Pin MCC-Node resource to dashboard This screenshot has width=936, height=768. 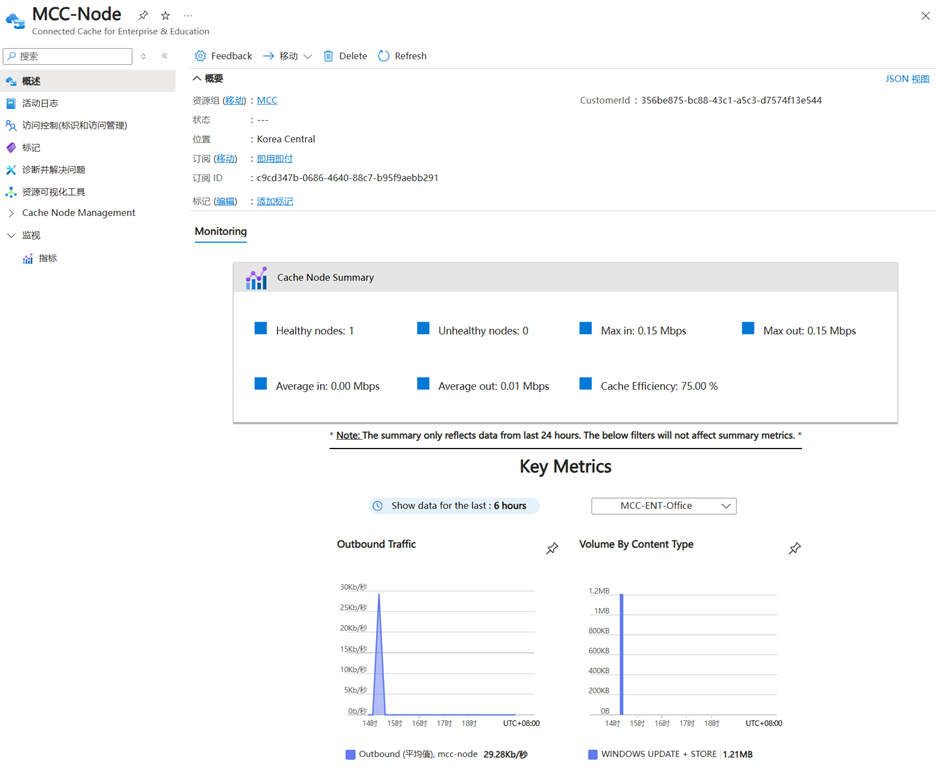coord(143,16)
